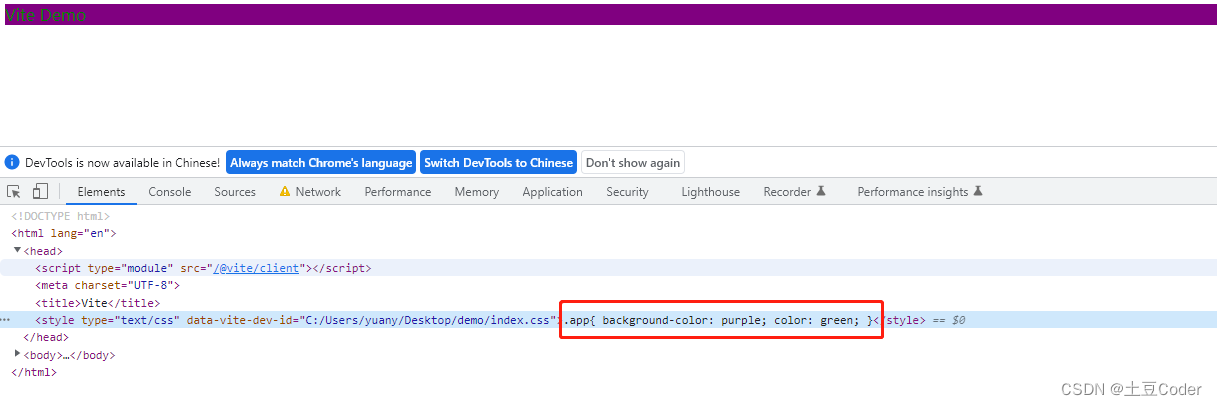Click the flask icon next to Recorder
The width and height of the screenshot is (1217, 405).
(x=821, y=192)
